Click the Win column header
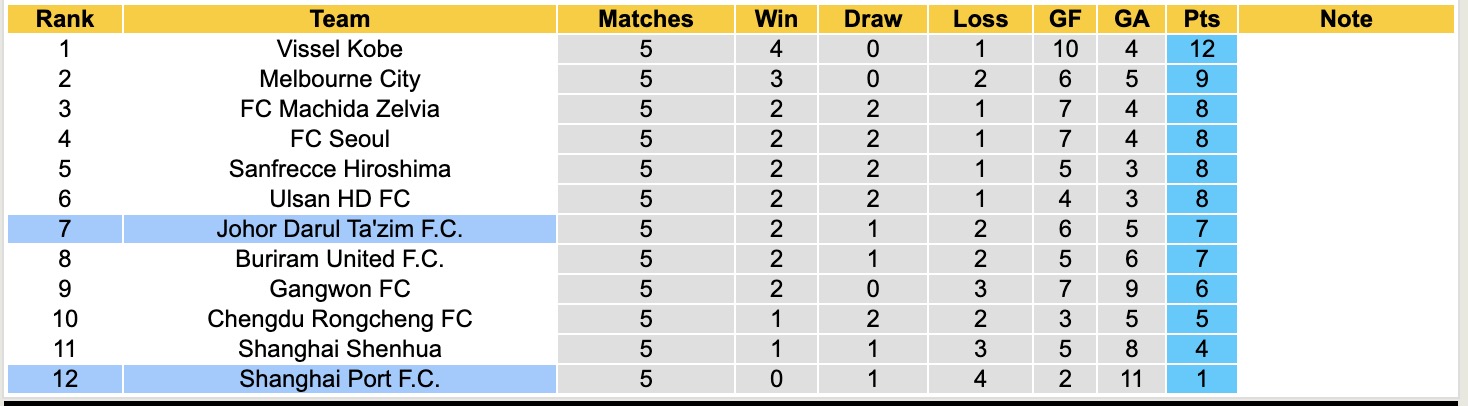 tap(776, 19)
